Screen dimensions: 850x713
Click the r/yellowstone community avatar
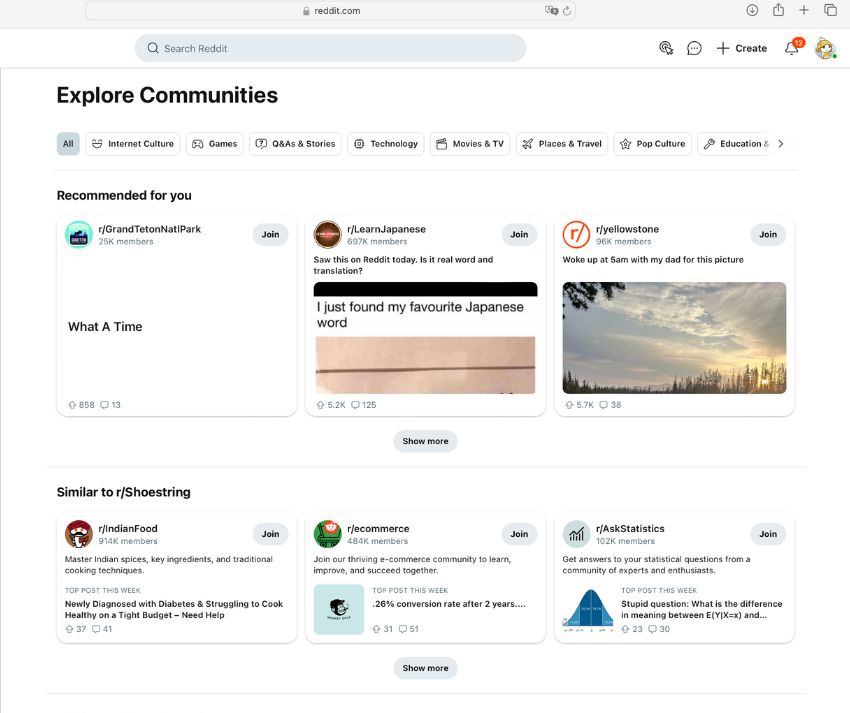click(576, 235)
